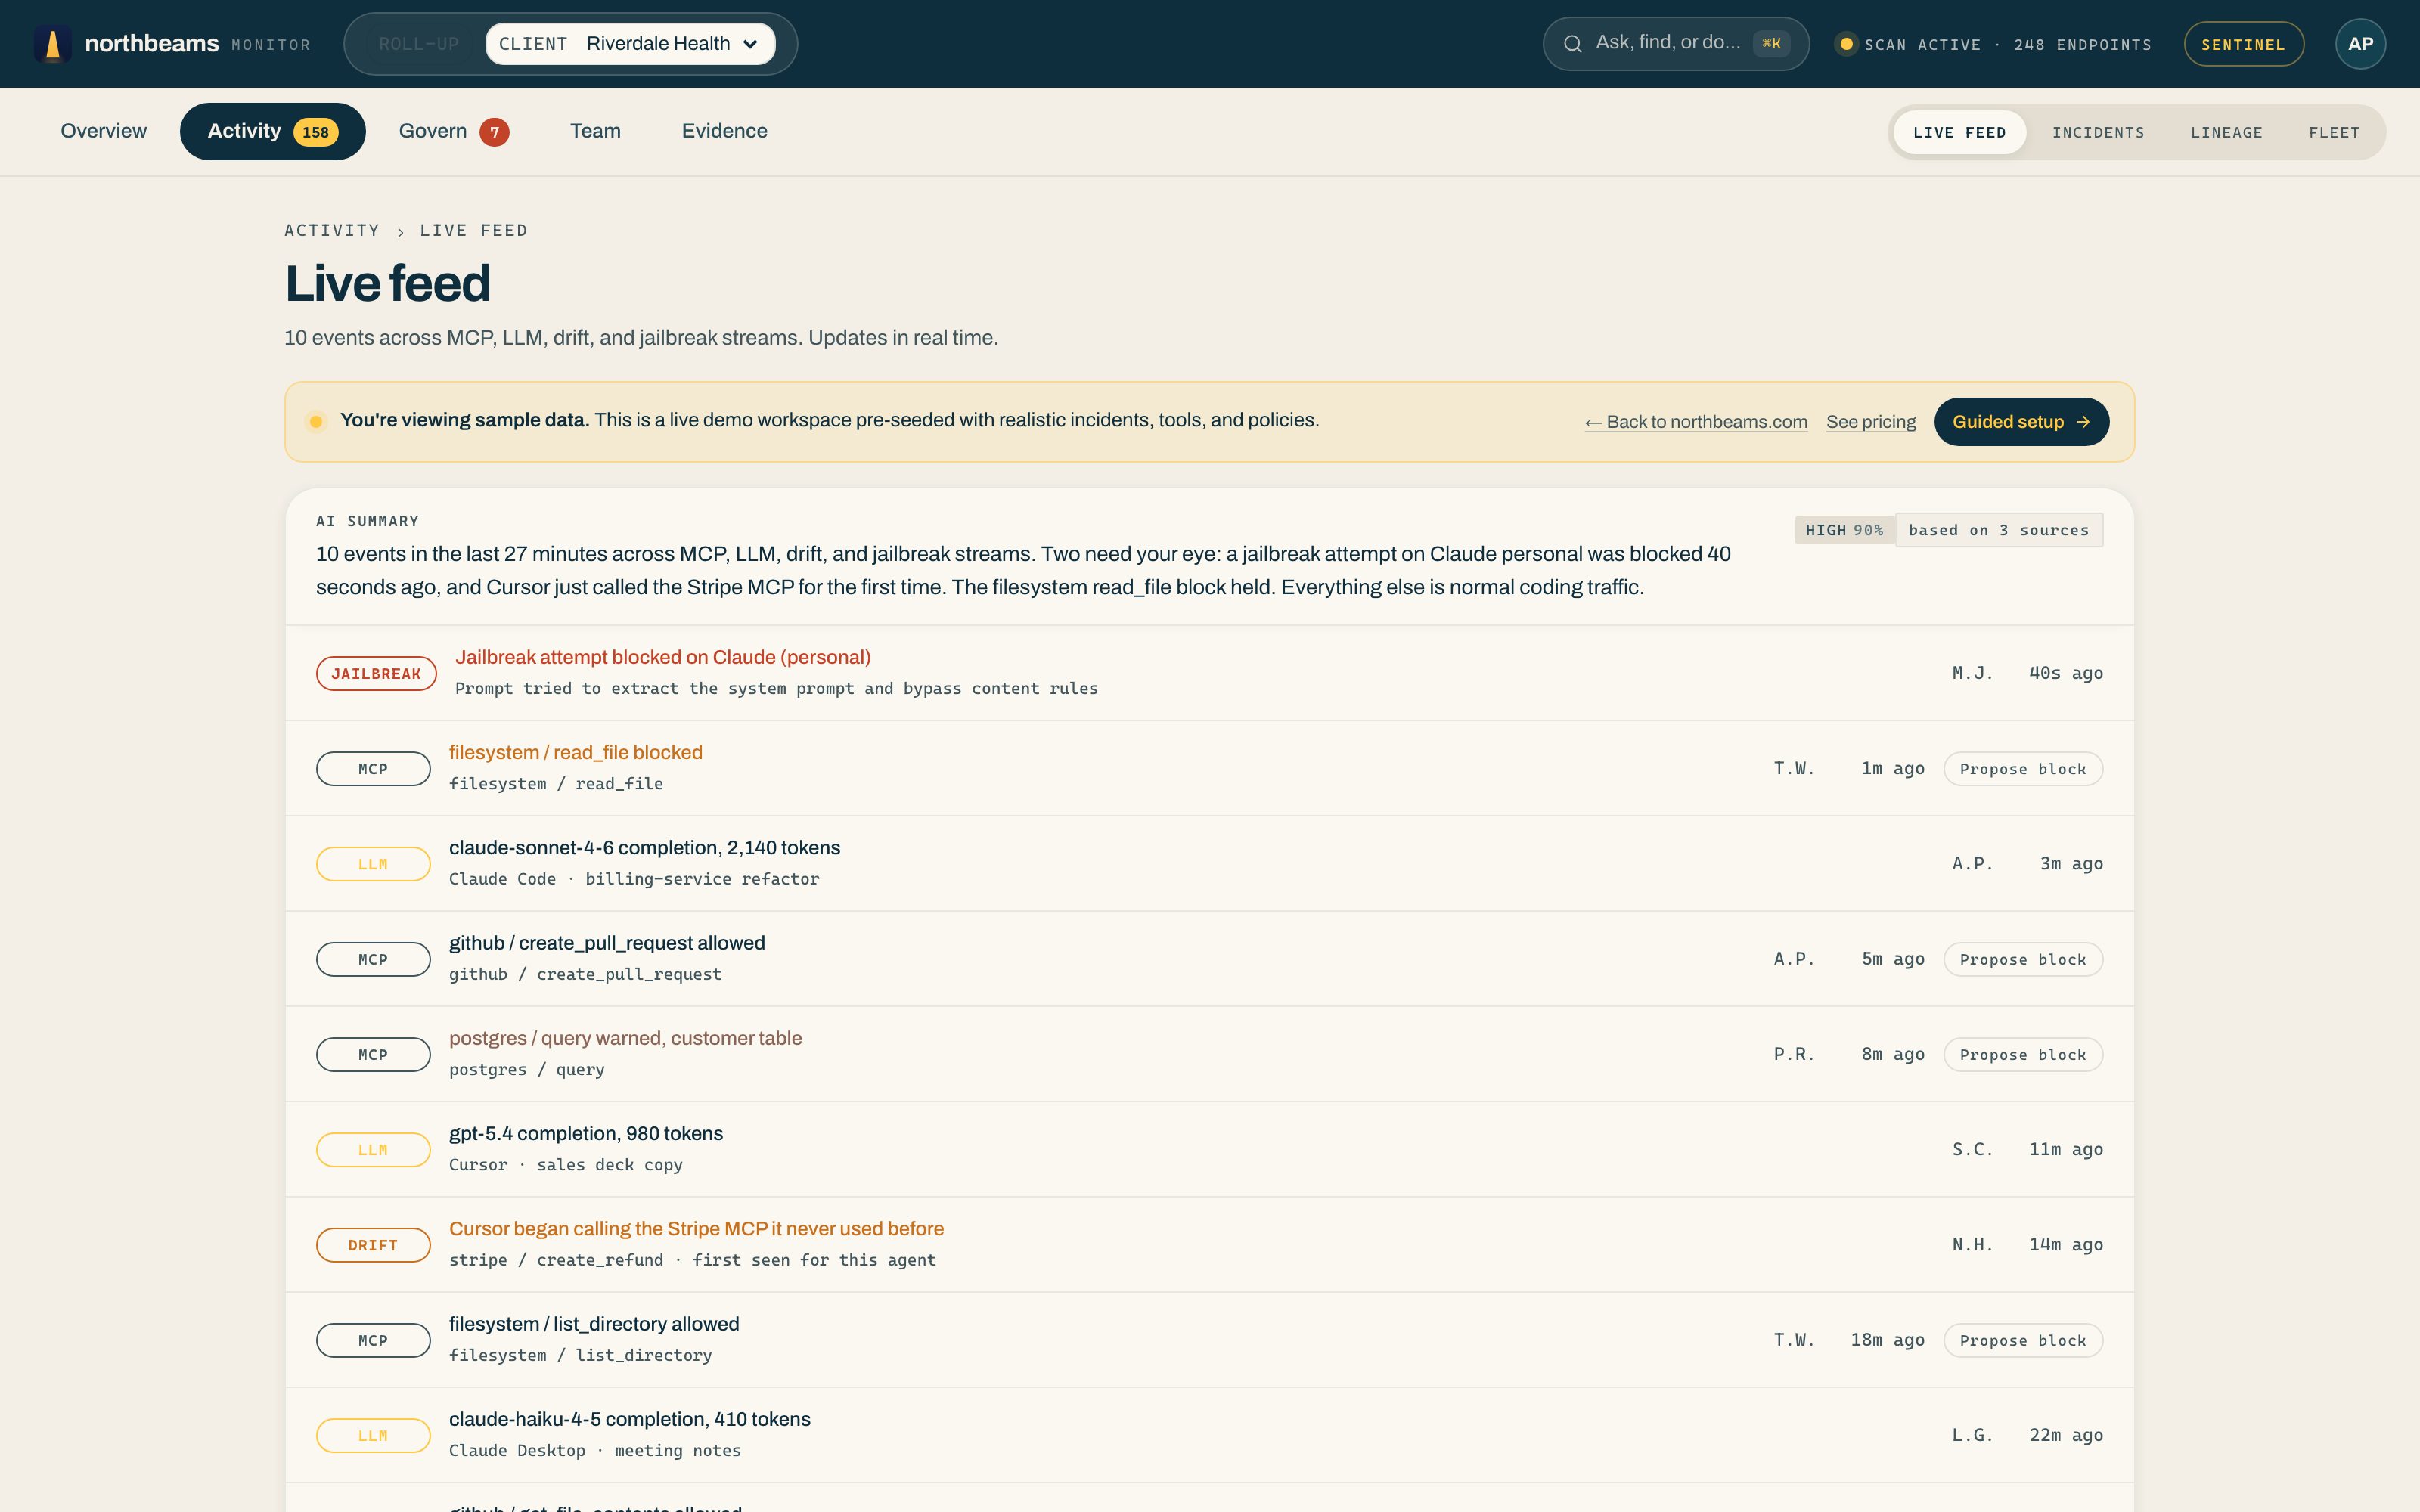Screen dimensions: 2420x1512
Task: Click ACTIVITY in the breadcrumb
Action: pyautogui.click(x=332, y=231)
